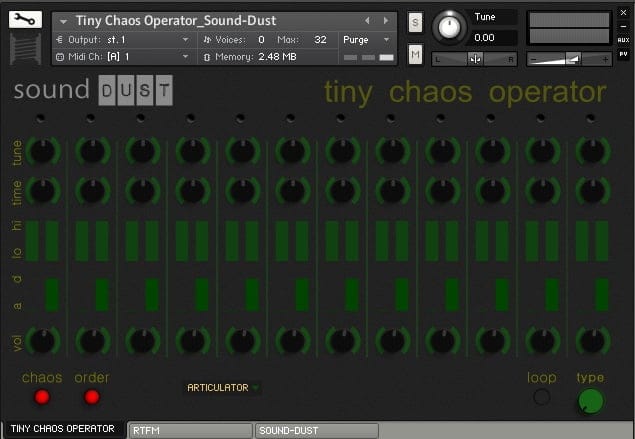Click the seventh channel a-d envelope bar
The height and width of the screenshot is (439, 635).
(x=352, y=294)
